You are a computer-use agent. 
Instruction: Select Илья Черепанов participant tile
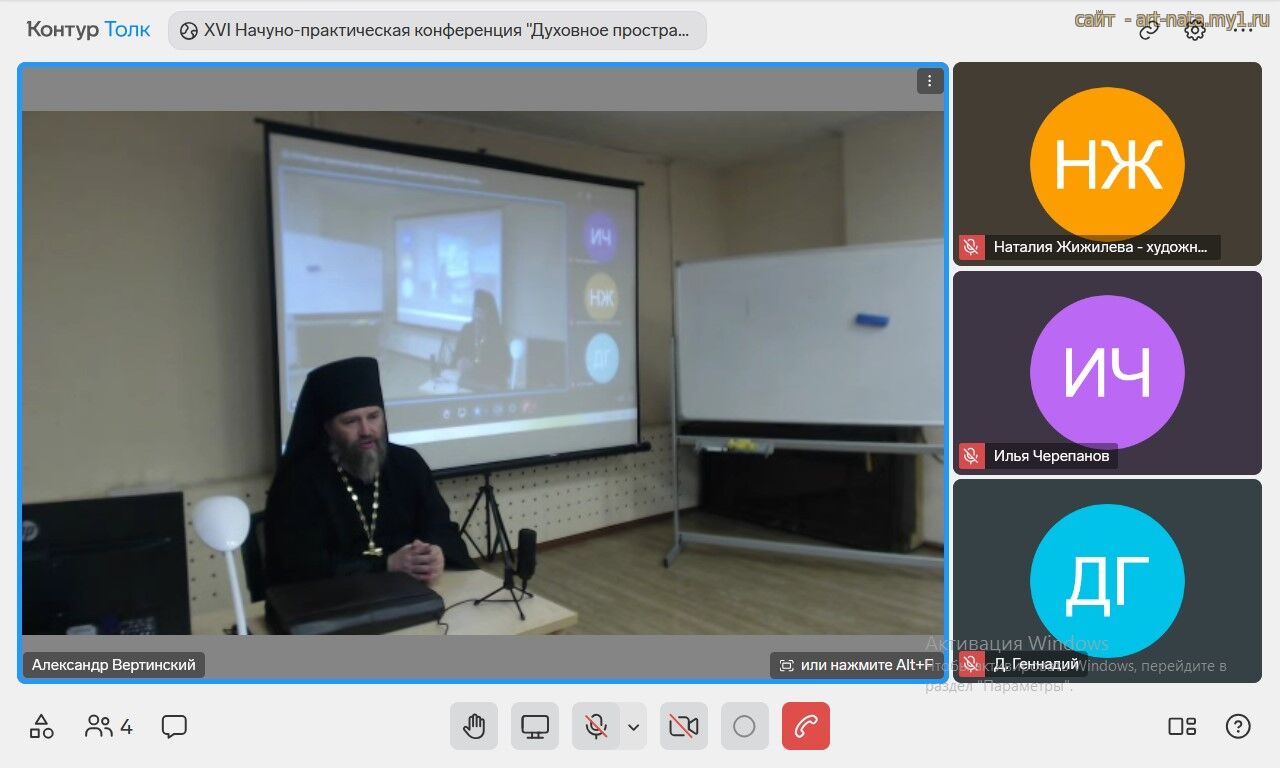(x=1107, y=372)
